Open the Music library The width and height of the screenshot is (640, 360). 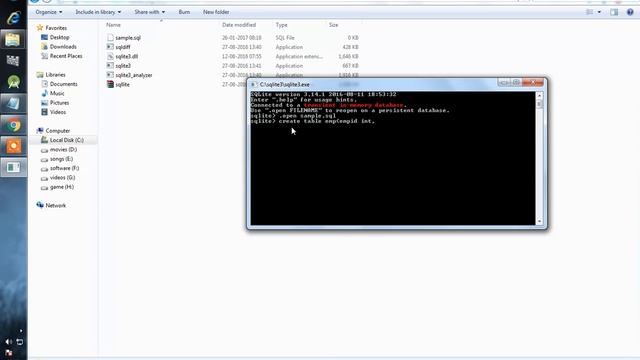tap(53, 93)
